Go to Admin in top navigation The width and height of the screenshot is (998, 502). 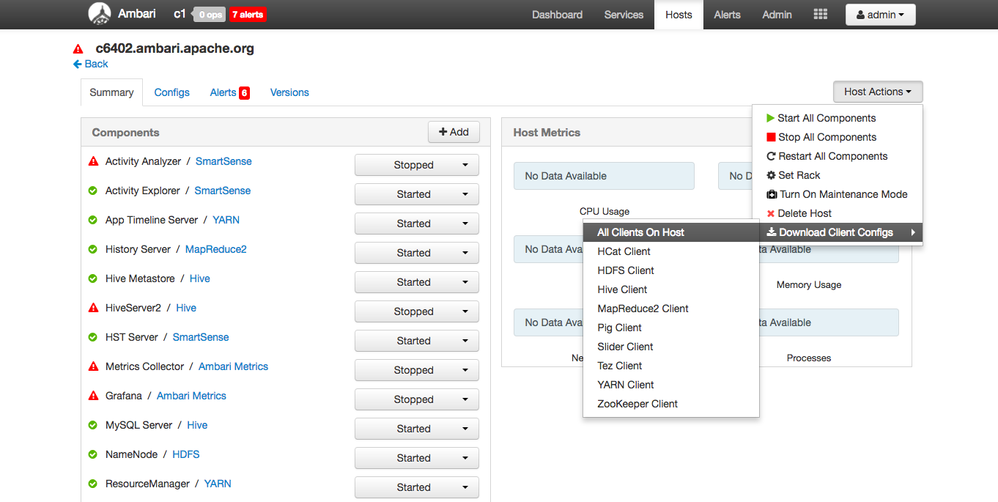tap(777, 15)
